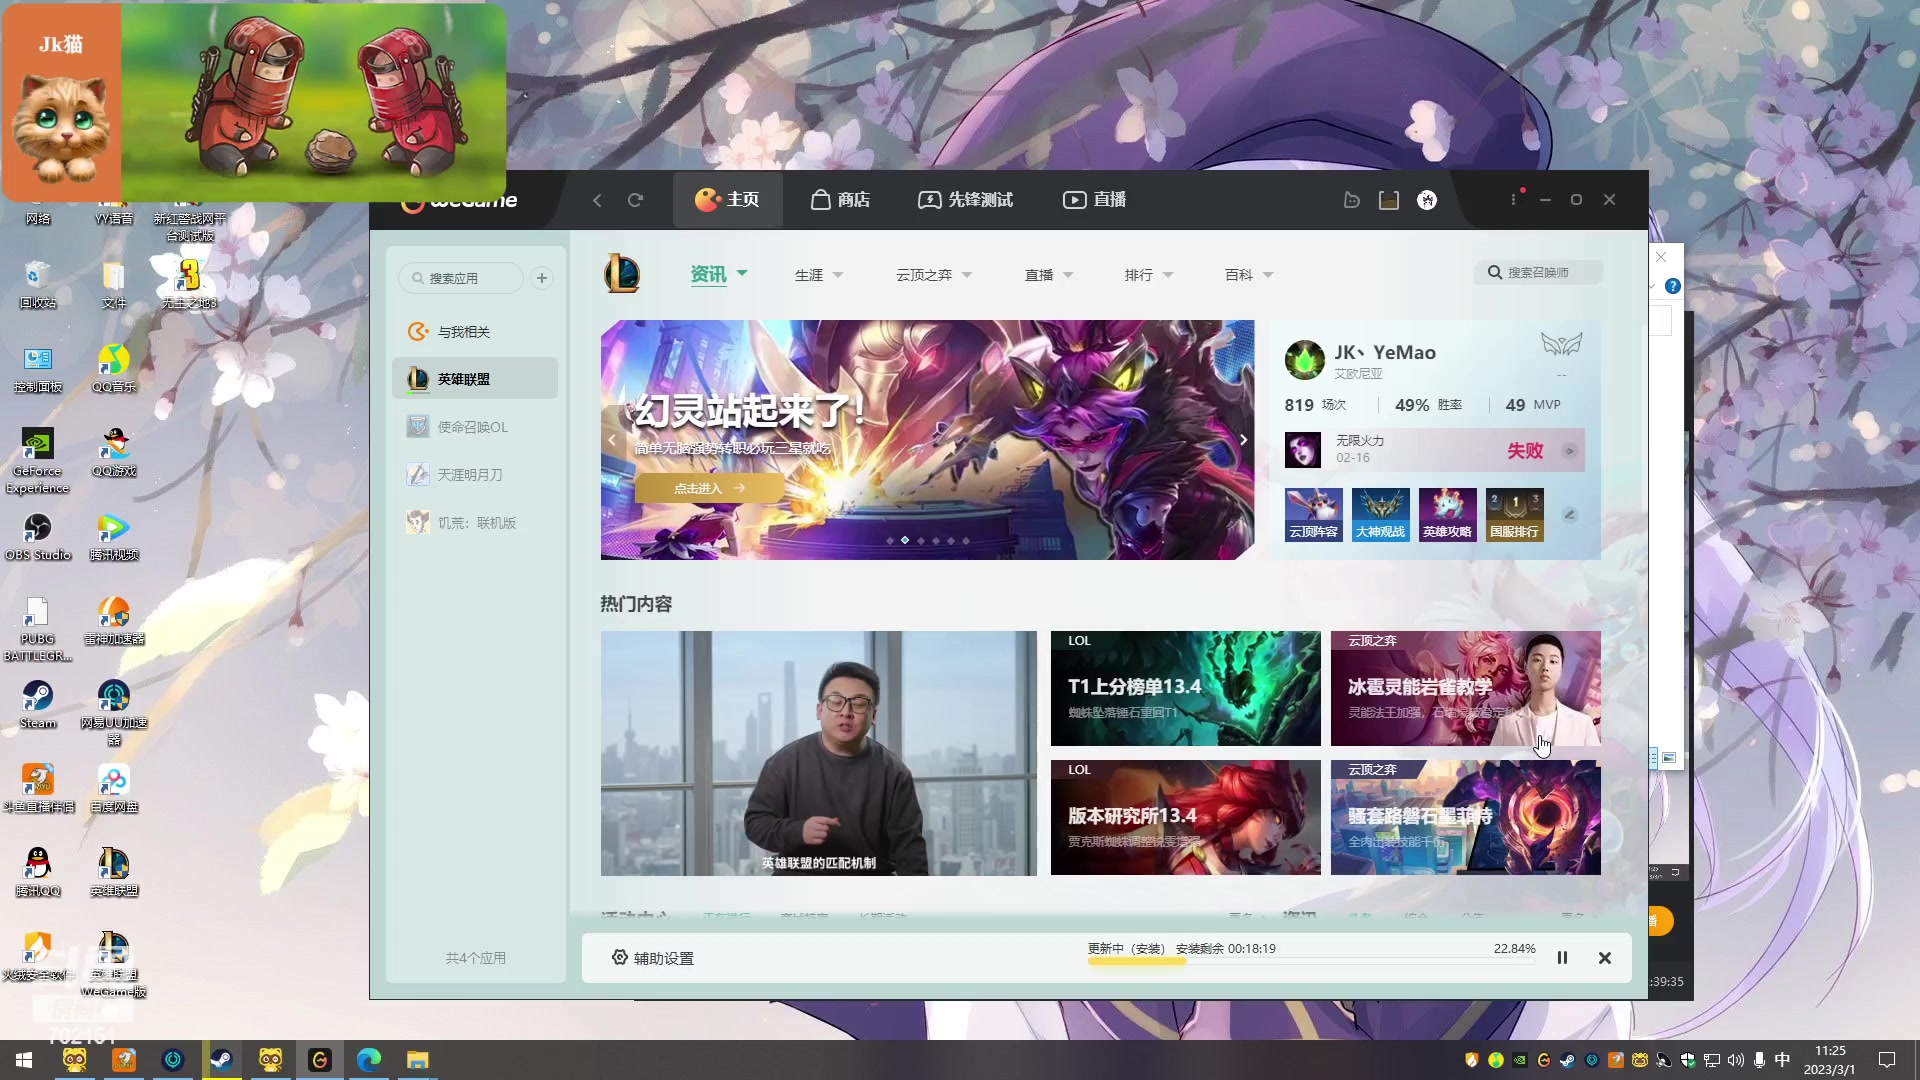
Task: Open the 直播 top tab
Action: pyautogui.click(x=1094, y=200)
